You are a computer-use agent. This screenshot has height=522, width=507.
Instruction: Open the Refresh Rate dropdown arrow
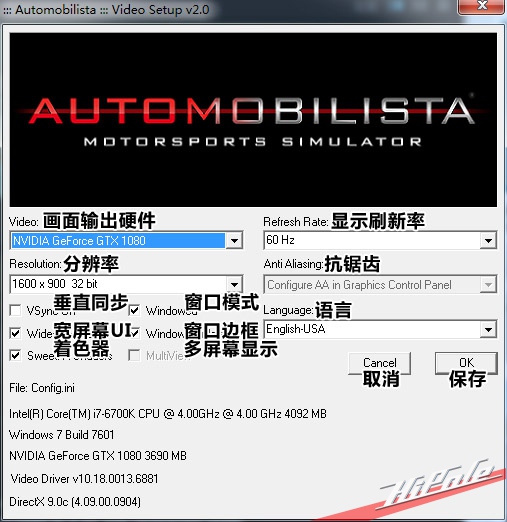pos(488,240)
